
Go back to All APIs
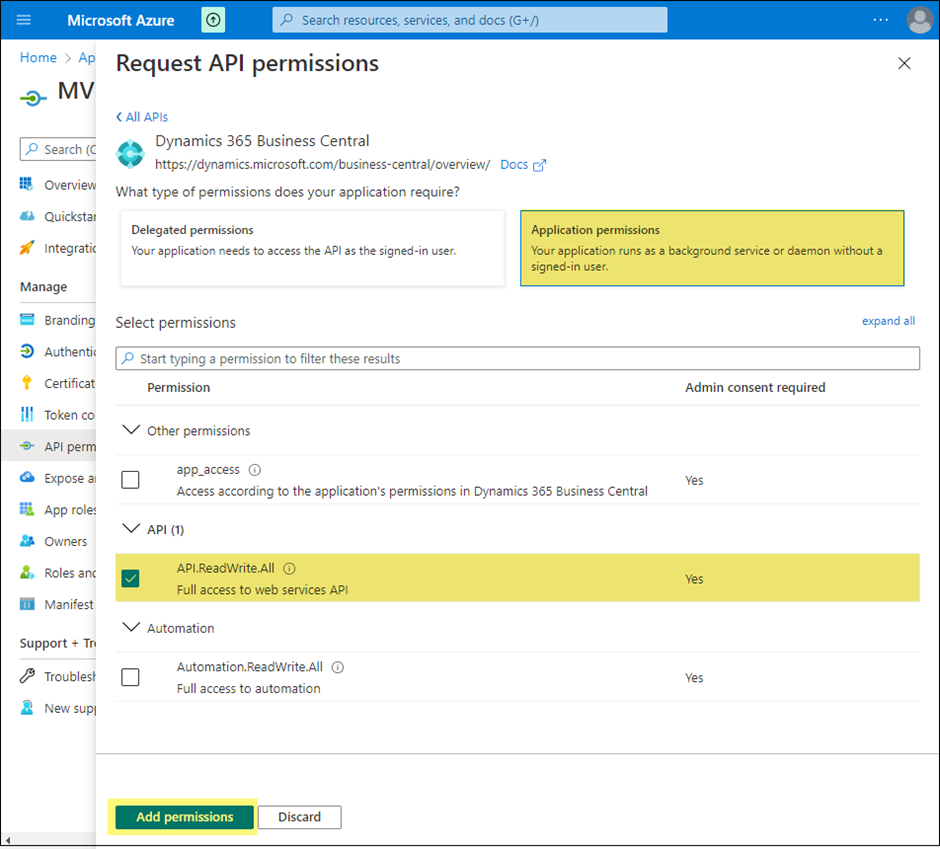tap(141, 117)
